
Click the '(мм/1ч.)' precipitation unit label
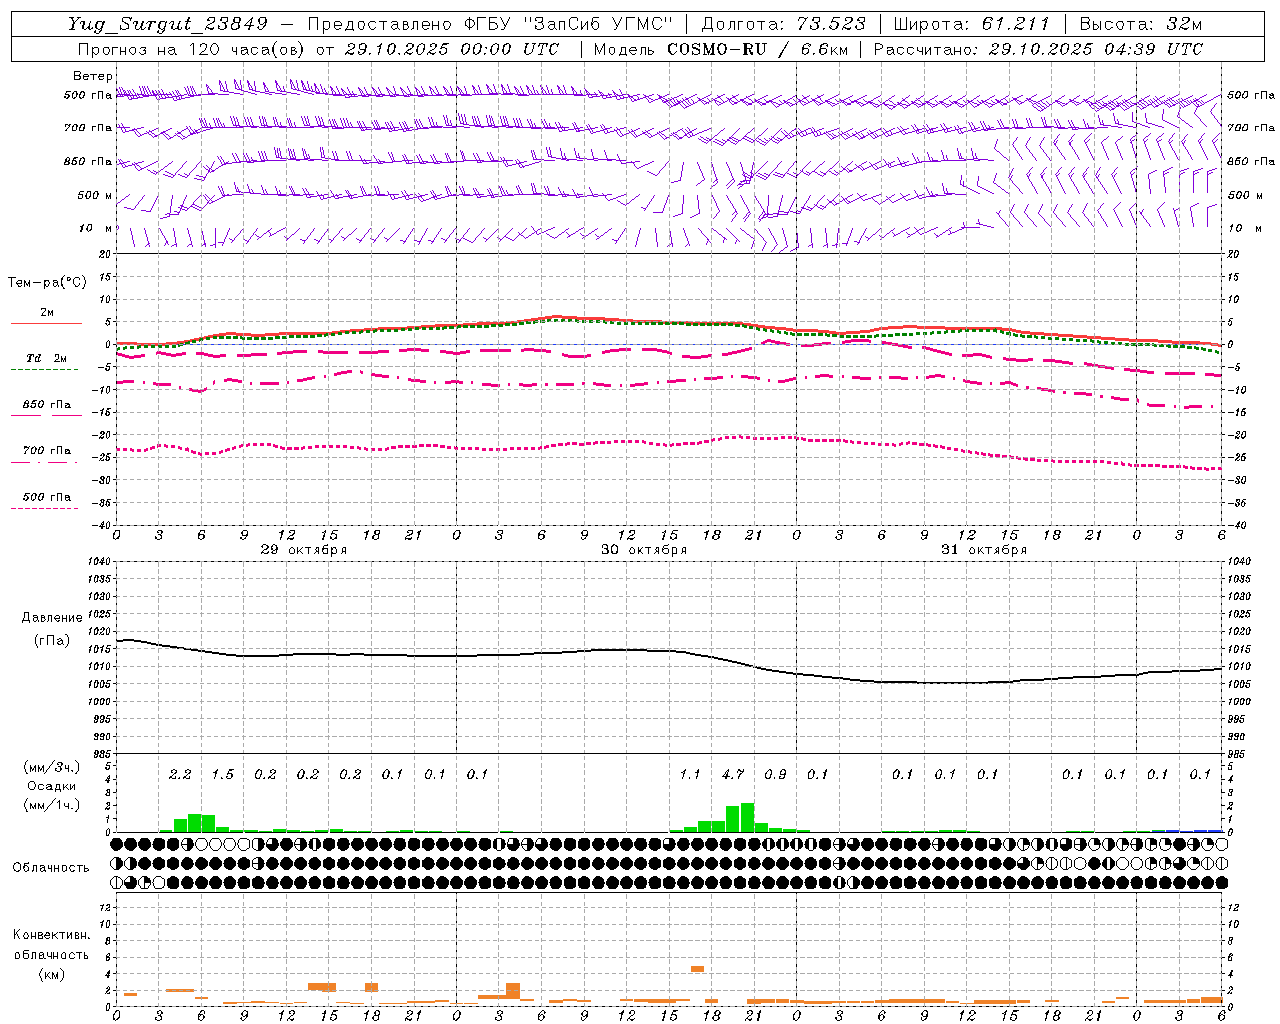pyautogui.click(x=52, y=805)
